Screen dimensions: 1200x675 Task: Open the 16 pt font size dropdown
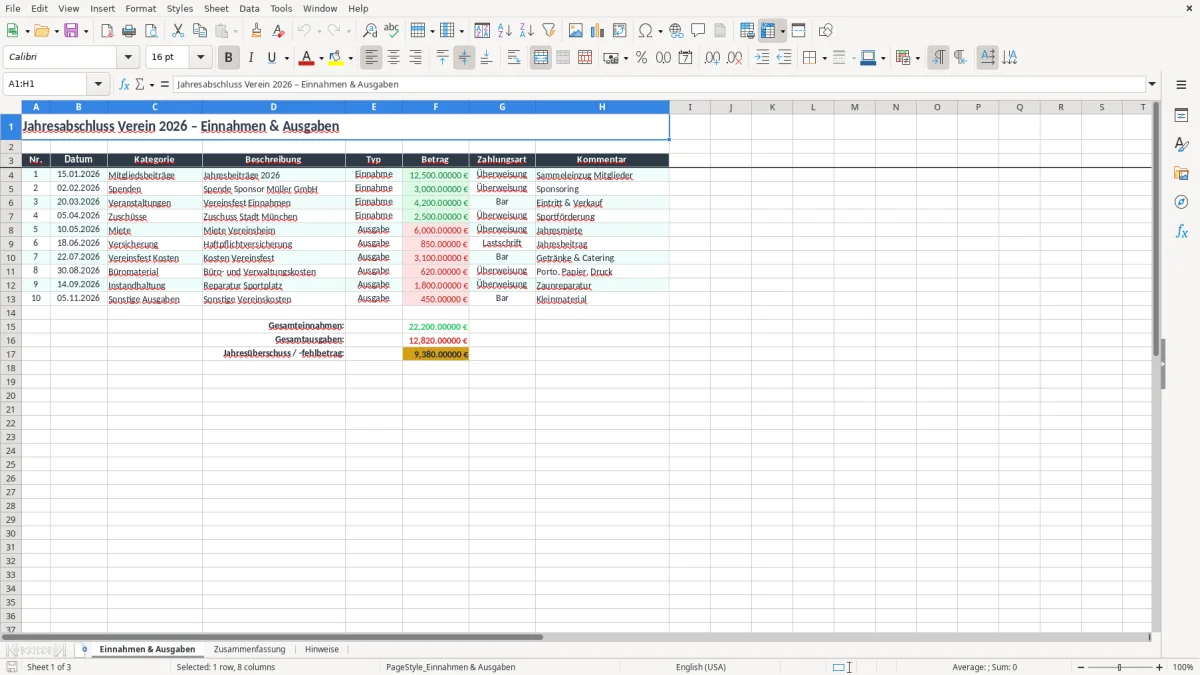point(200,58)
